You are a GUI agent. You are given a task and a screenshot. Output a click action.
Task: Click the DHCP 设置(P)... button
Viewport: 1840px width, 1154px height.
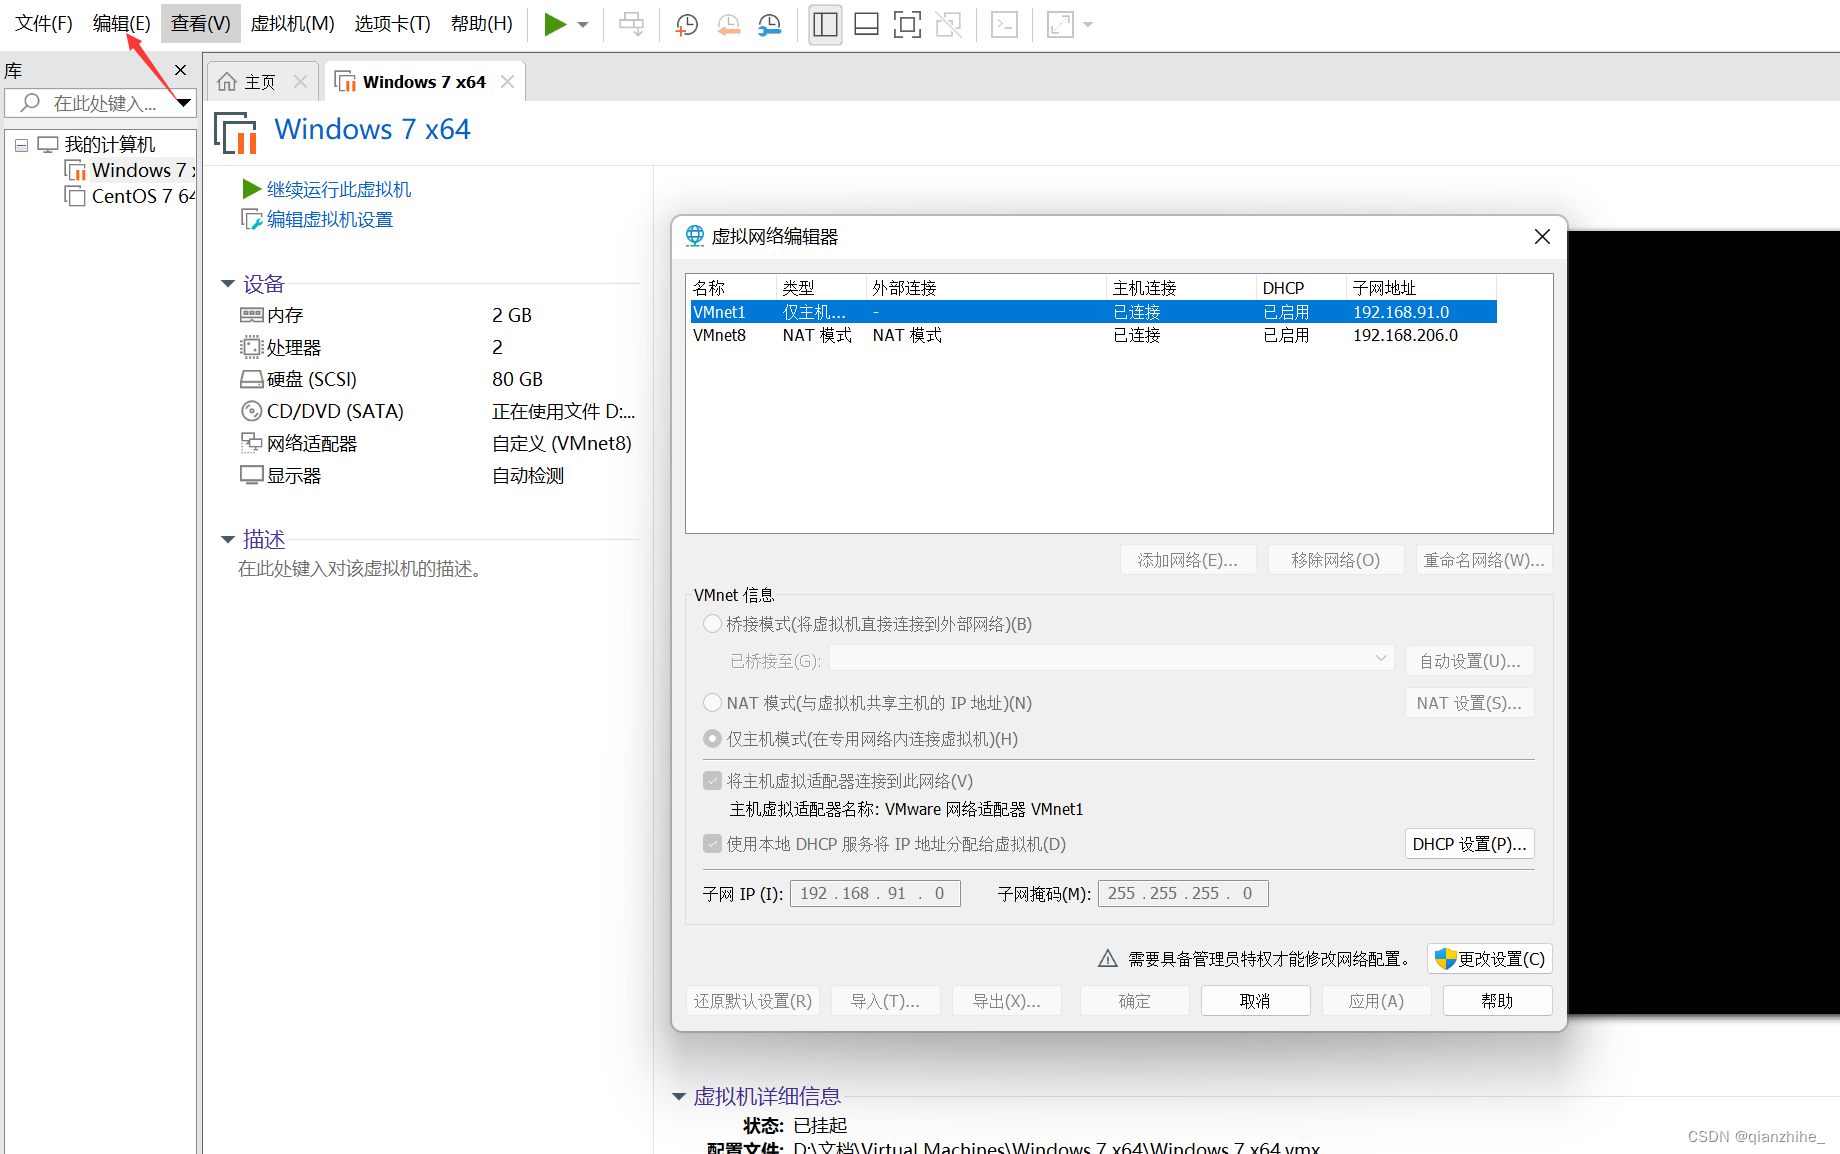[x=1469, y=844]
